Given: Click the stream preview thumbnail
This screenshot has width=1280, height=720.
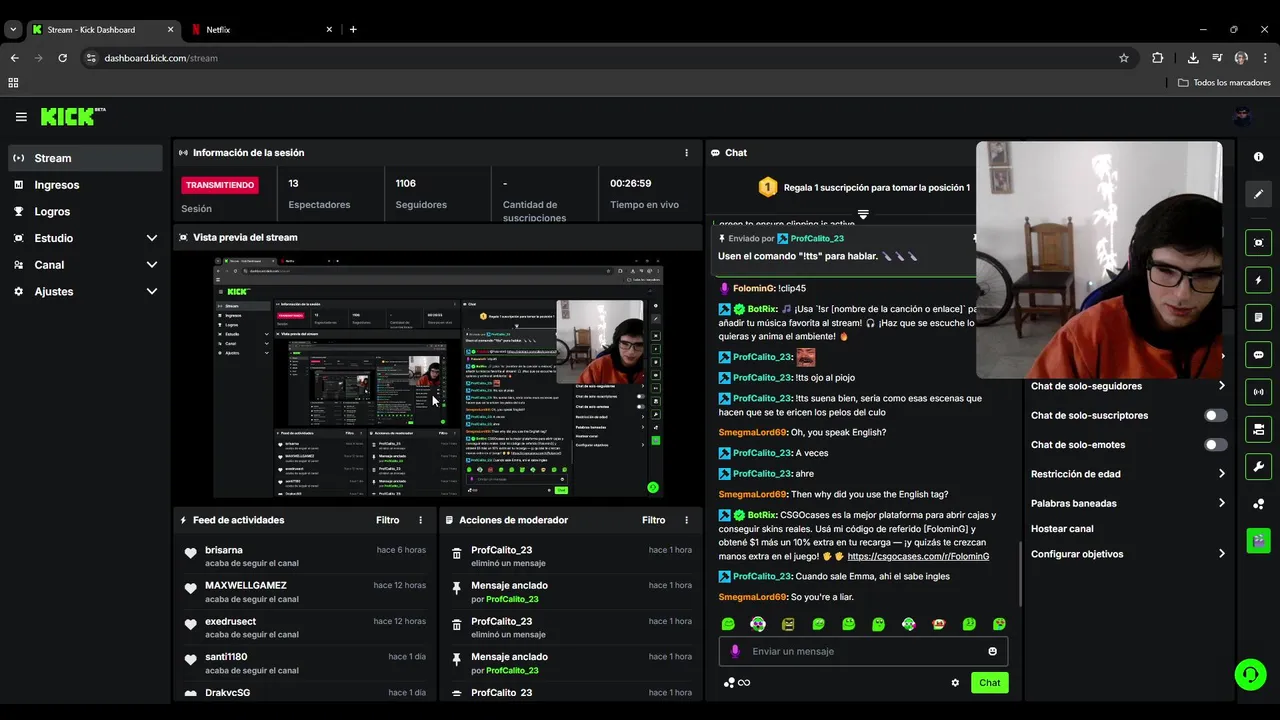Looking at the screenshot, I should [438, 378].
